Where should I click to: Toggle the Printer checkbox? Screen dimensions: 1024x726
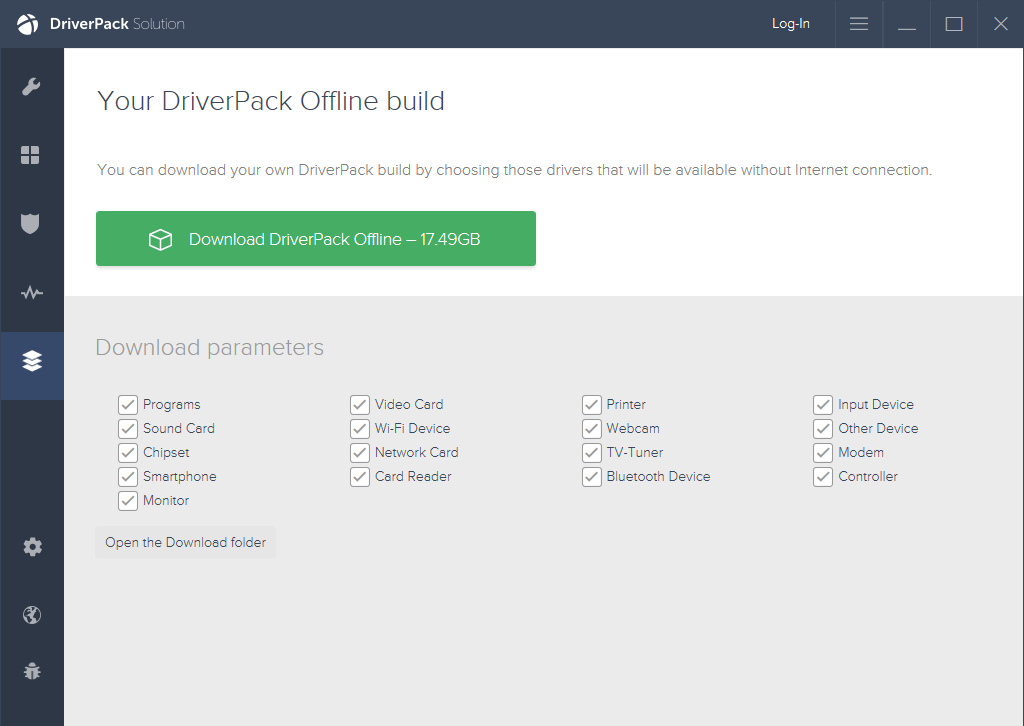point(592,405)
